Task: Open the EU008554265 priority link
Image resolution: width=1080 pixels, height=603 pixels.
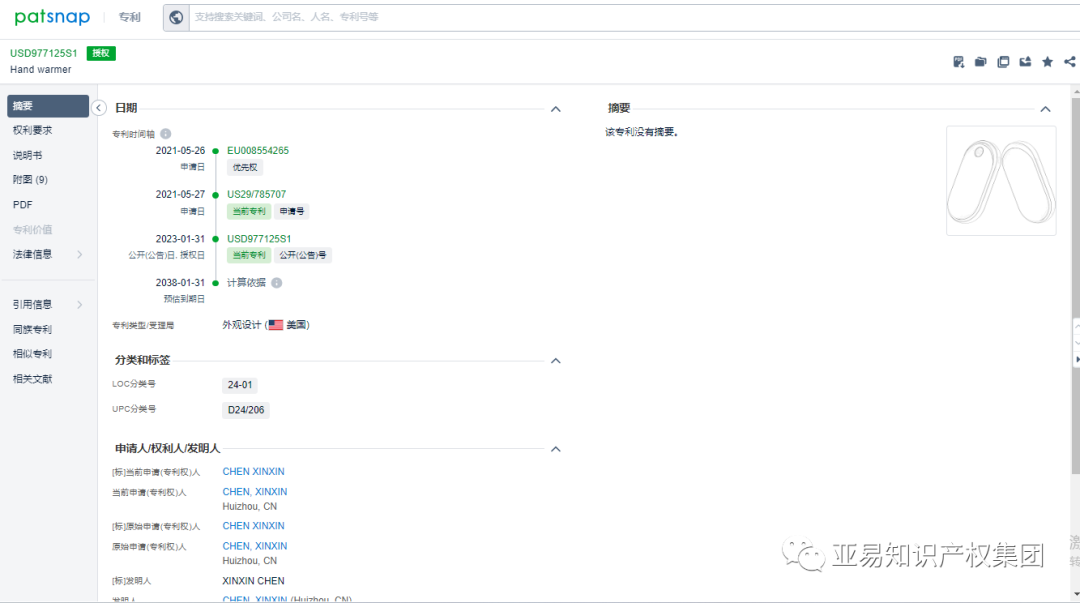Action: (256, 150)
